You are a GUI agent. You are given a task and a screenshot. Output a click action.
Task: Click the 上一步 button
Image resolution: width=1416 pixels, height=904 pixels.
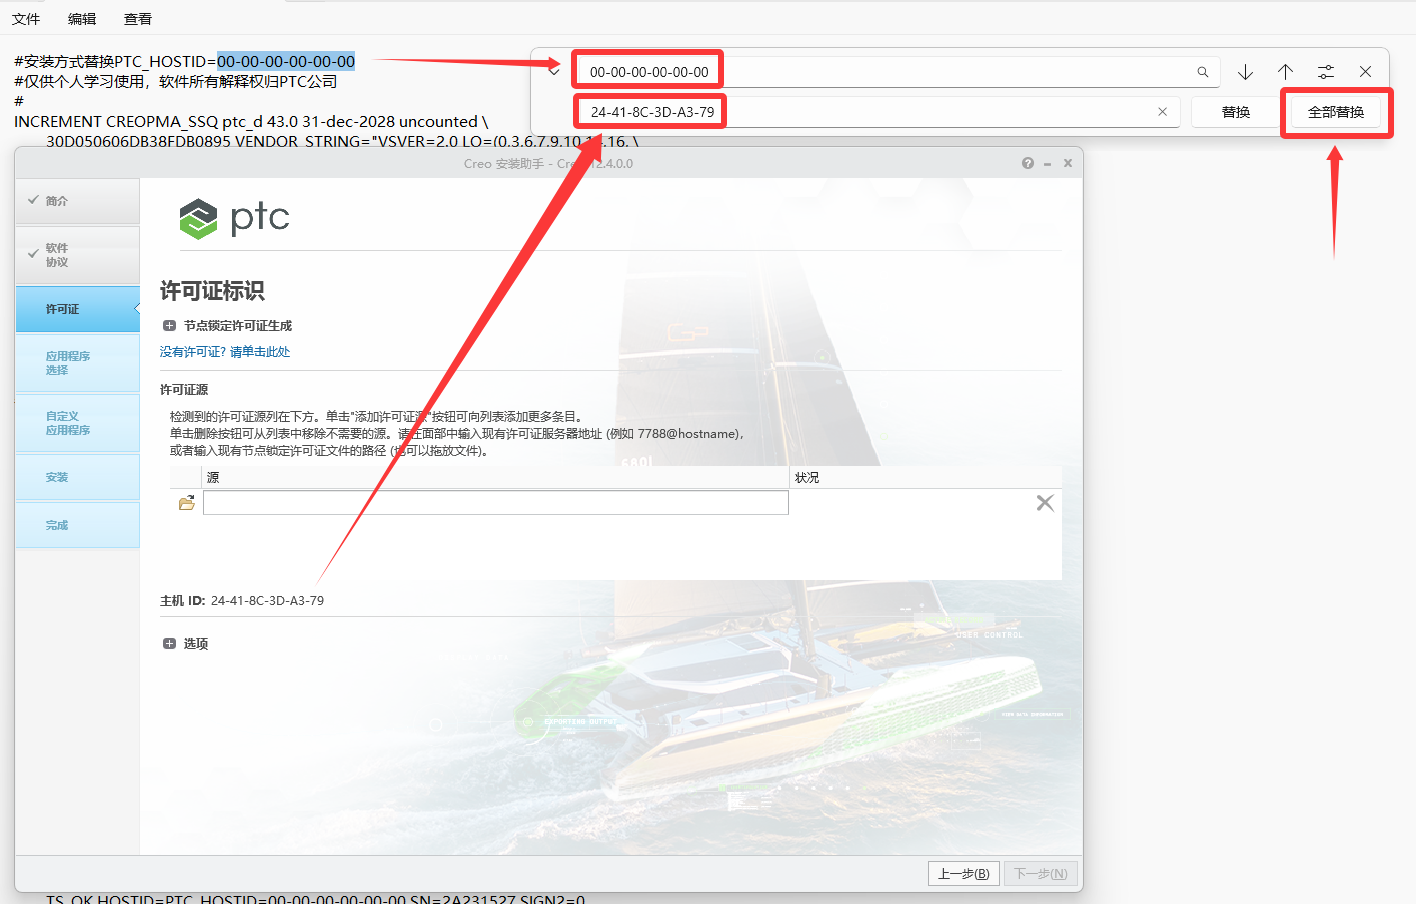point(963,873)
